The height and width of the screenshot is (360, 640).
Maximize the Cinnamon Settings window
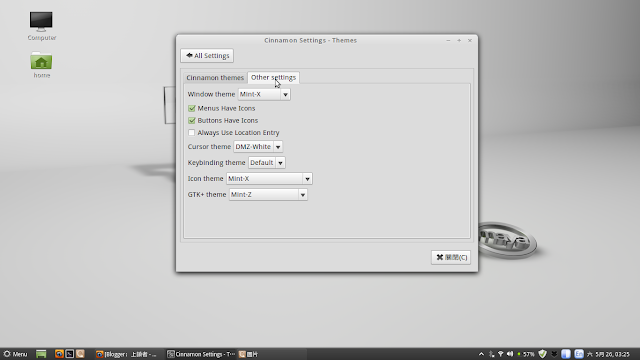click(x=459, y=40)
